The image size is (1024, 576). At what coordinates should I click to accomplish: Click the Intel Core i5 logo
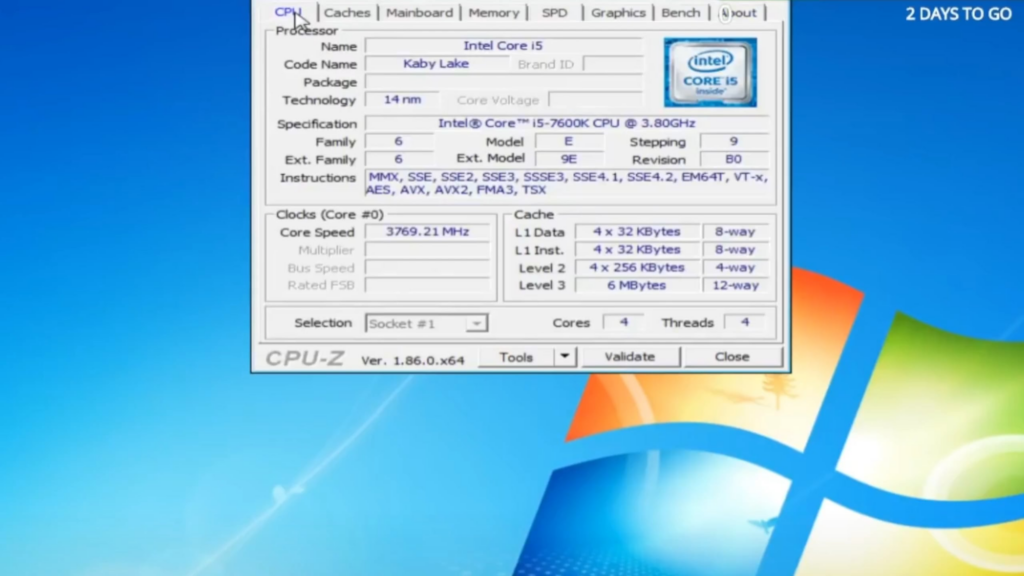point(710,72)
